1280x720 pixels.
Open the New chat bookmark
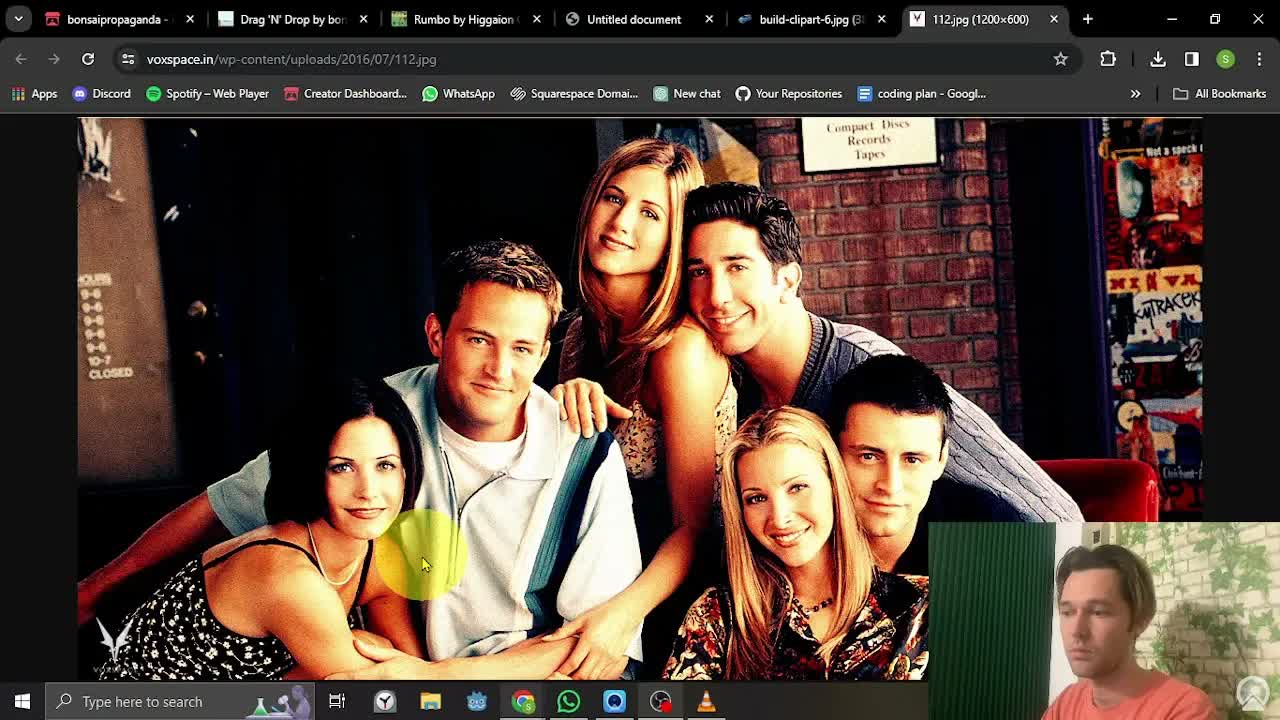click(x=687, y=93)
